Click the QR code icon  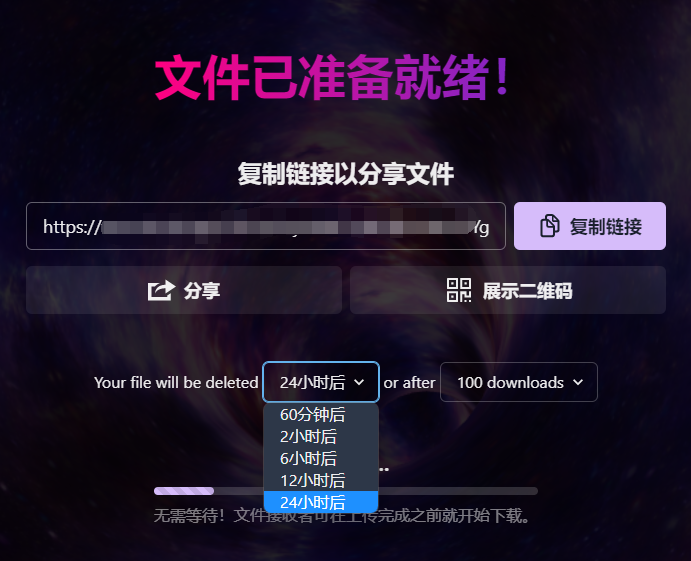coord(459,290)
